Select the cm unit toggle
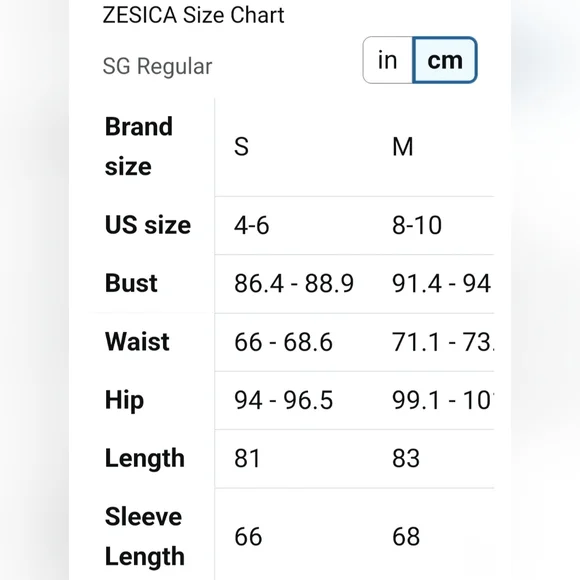 445,60
